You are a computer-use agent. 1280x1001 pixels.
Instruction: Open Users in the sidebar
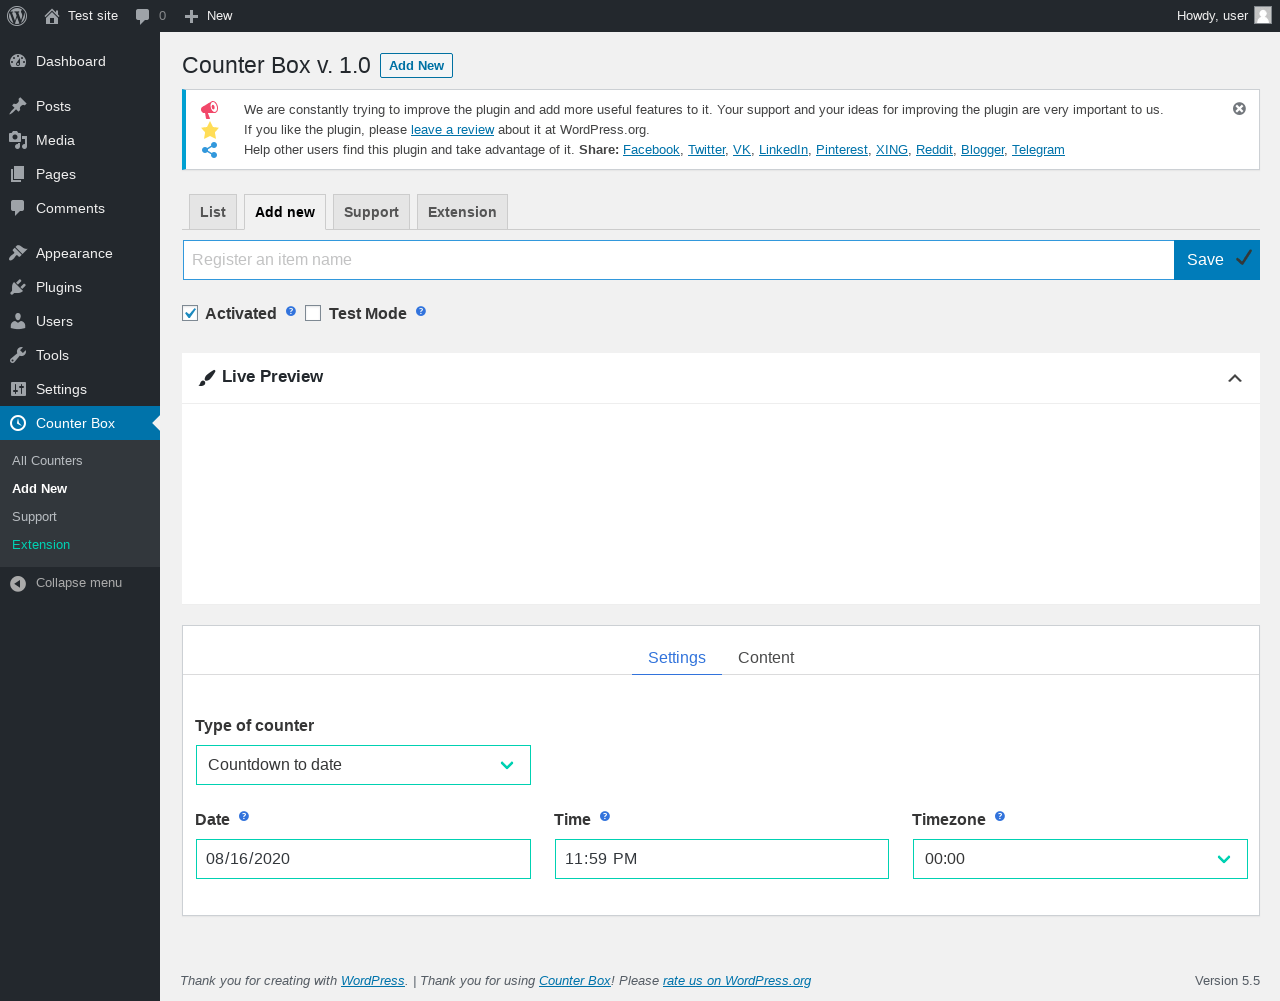coord(80,321)
